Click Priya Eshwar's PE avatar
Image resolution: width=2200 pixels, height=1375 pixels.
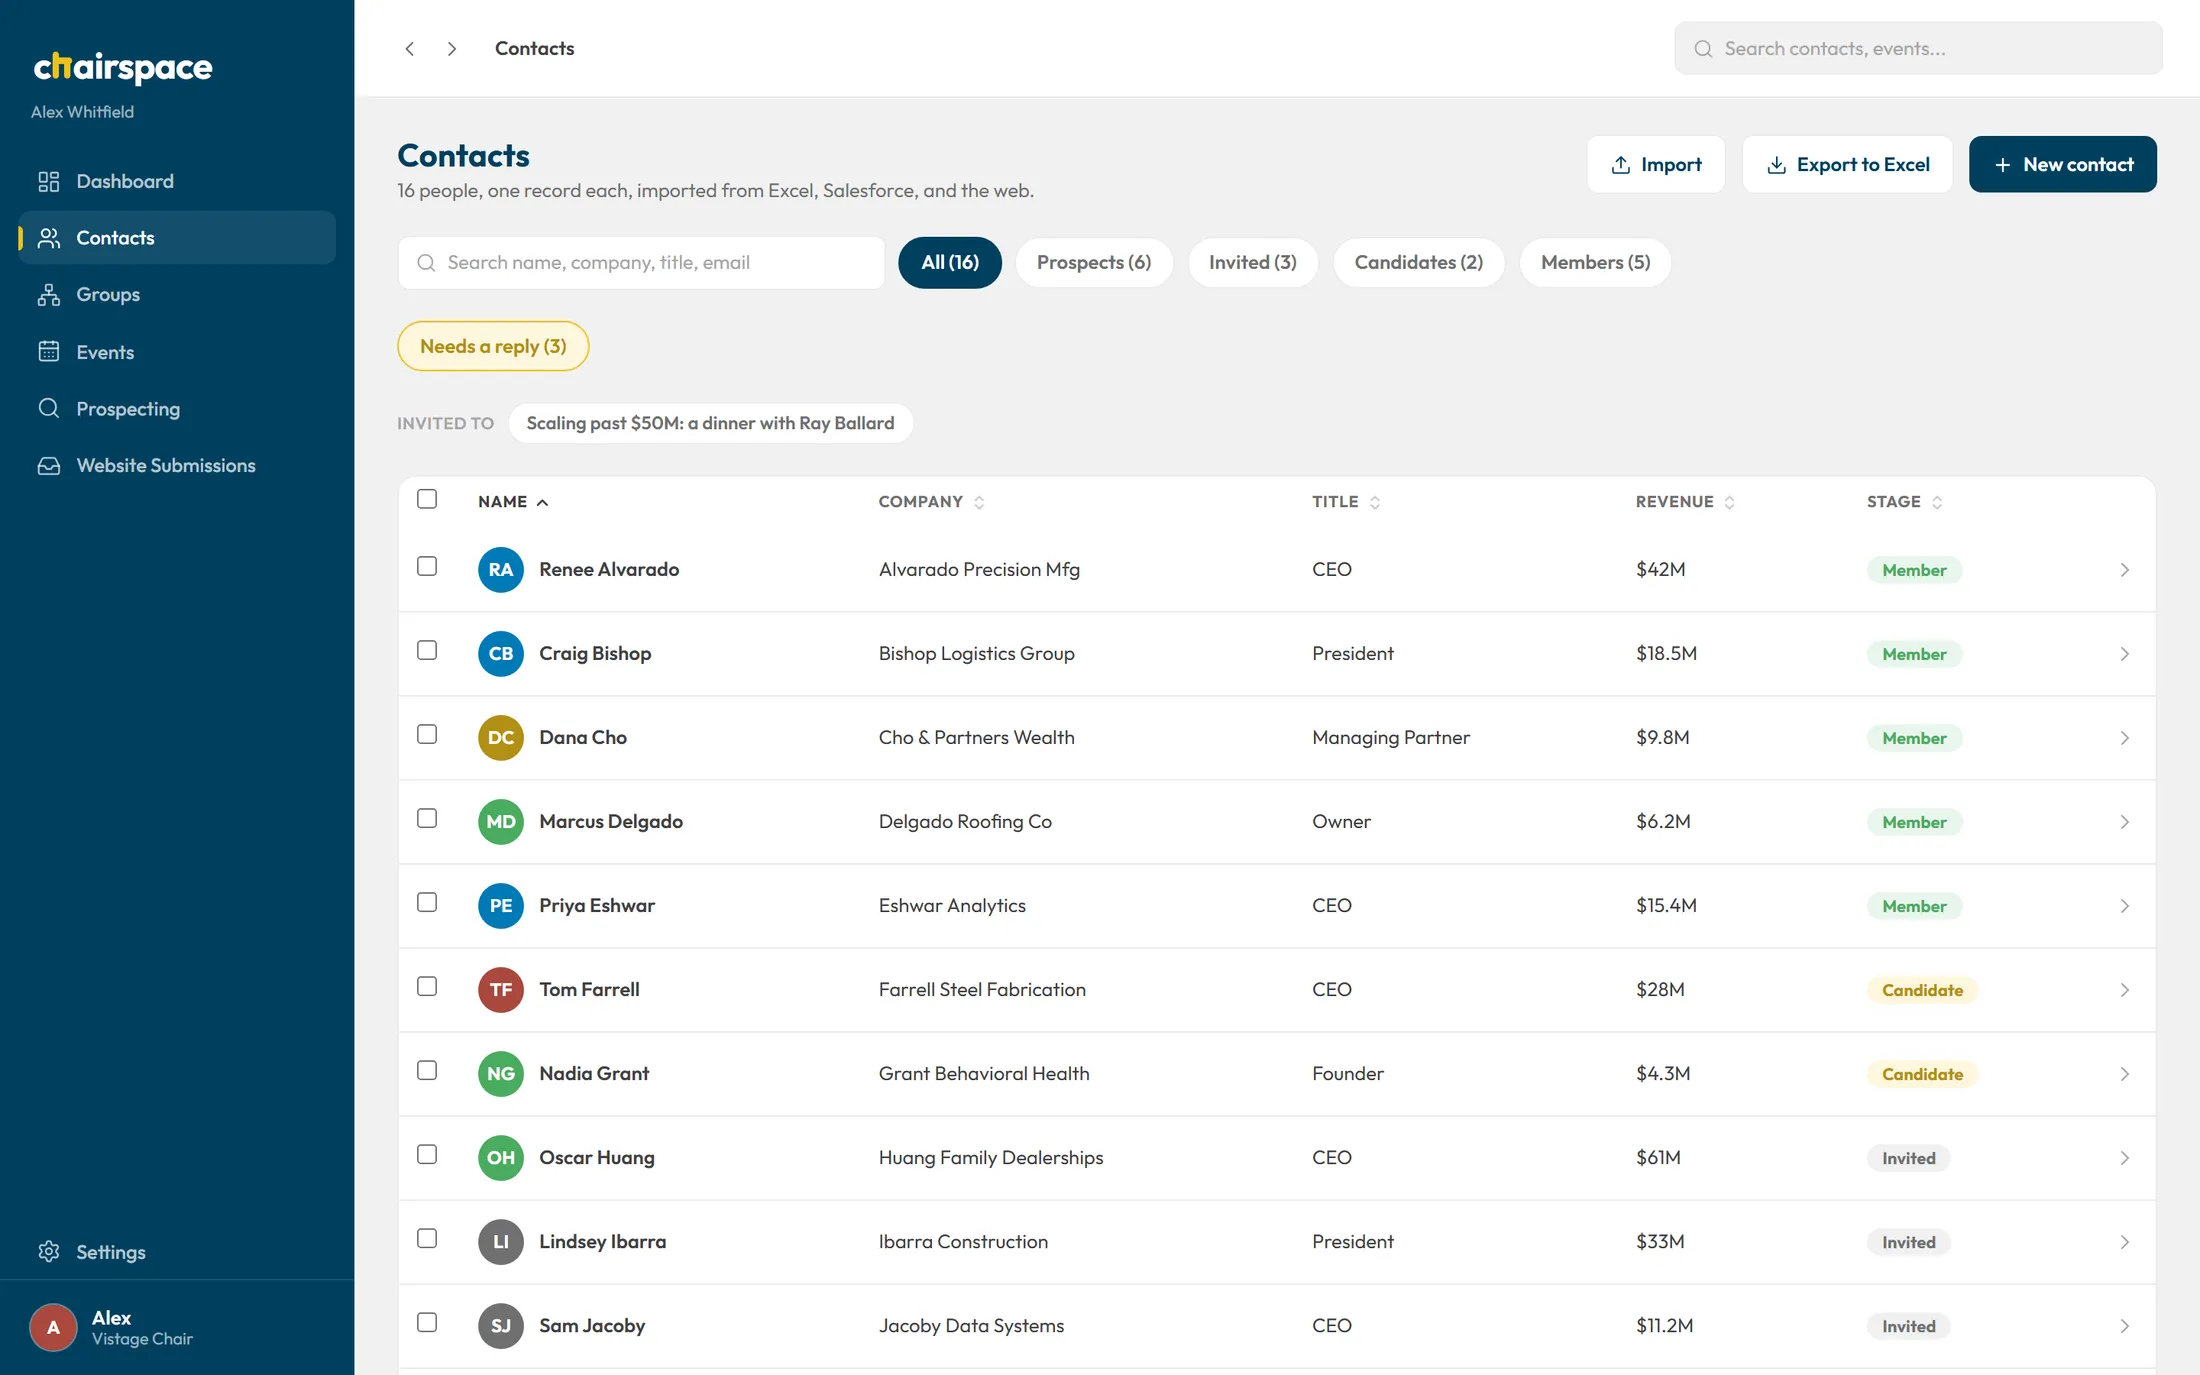point(501,905)
